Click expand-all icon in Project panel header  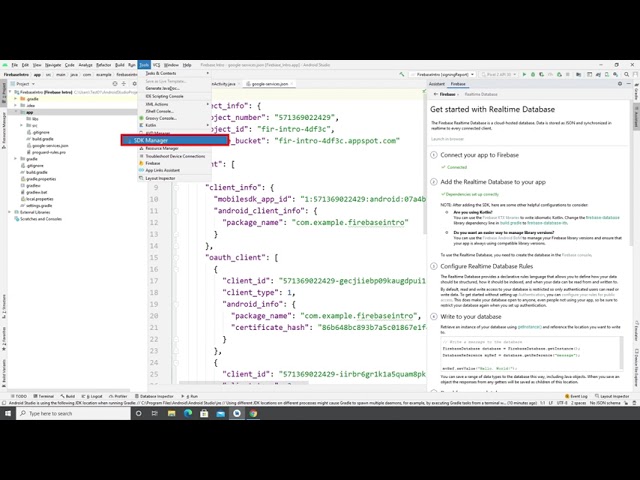click(x=124, y=84)
